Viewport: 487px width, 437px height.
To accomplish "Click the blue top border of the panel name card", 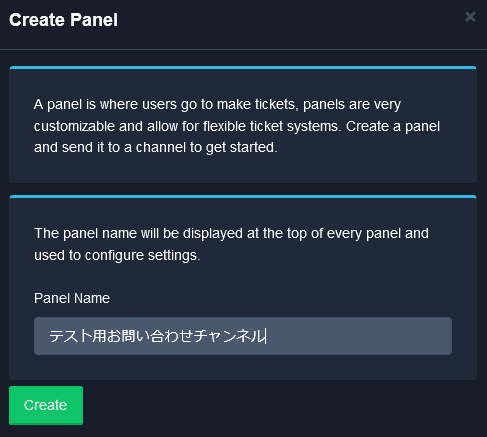I will (x=243, y=197).
